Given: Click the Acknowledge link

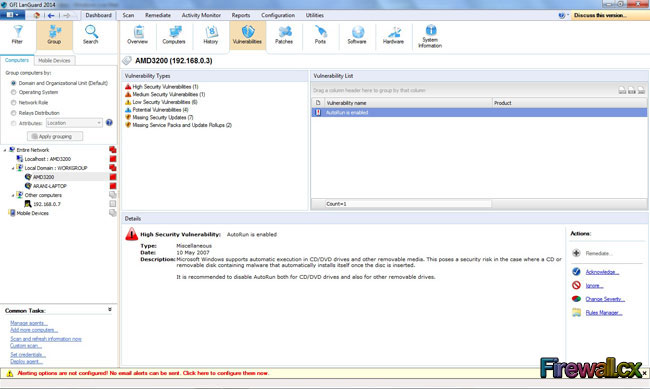Looking at the screenshot, I should (602, 272).
